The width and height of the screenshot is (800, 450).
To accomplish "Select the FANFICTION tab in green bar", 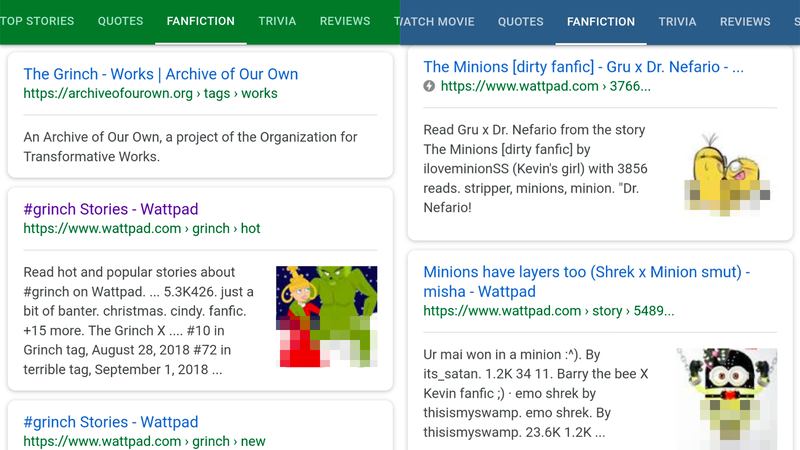I will click(x=201, y=21).
